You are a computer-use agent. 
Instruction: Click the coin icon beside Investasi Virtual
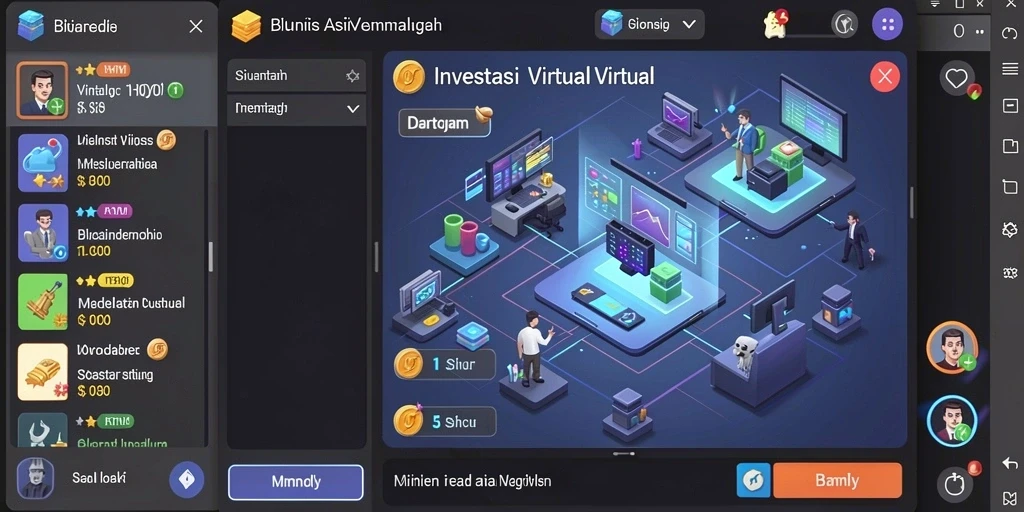[x=409, y=77]
